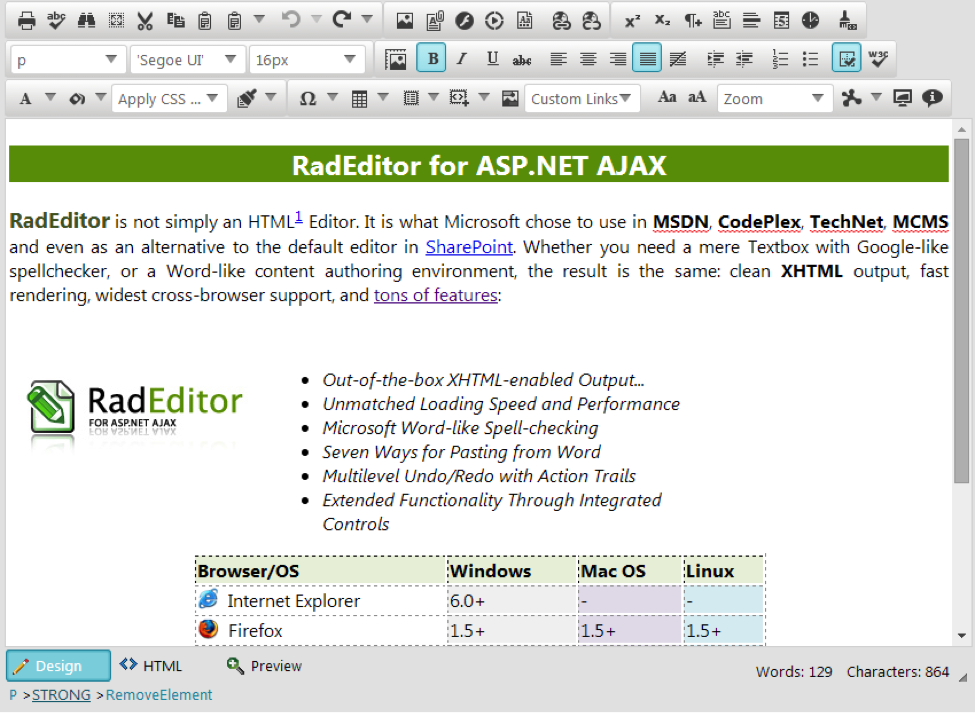Convert text to upper case (aA icon)
The width and height of the screenshot is (975, 713).
[x=697, y=98]
